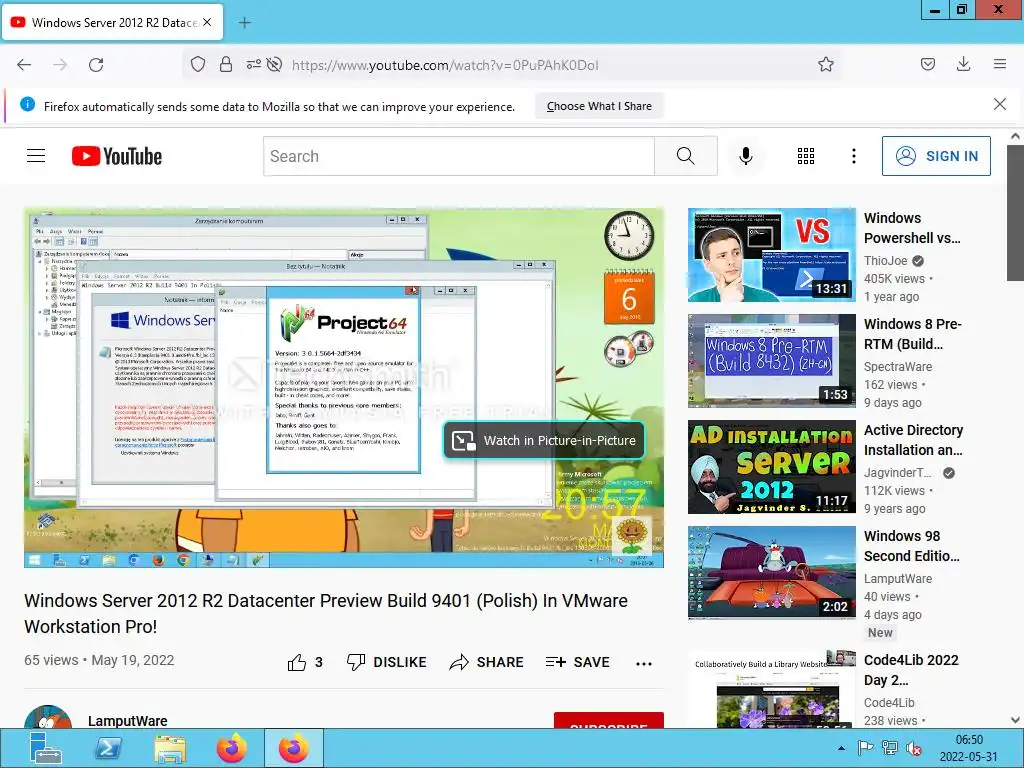This screenshot has height=768, width=1024.
Task: Bookmark this page with the star
Action: pos(825,64)
